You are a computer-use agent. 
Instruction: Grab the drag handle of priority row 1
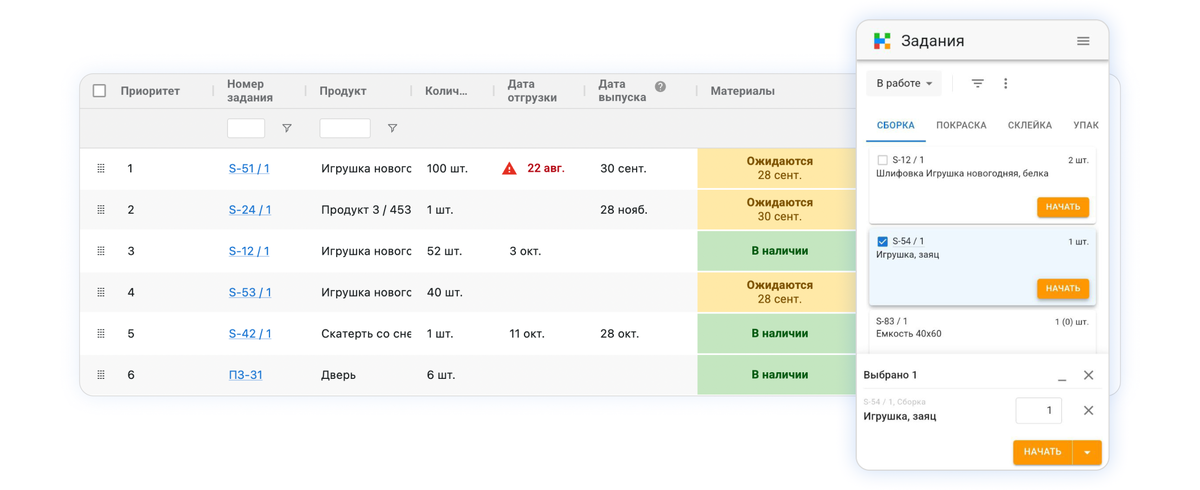pyautogui.click(x=101, y=169)
